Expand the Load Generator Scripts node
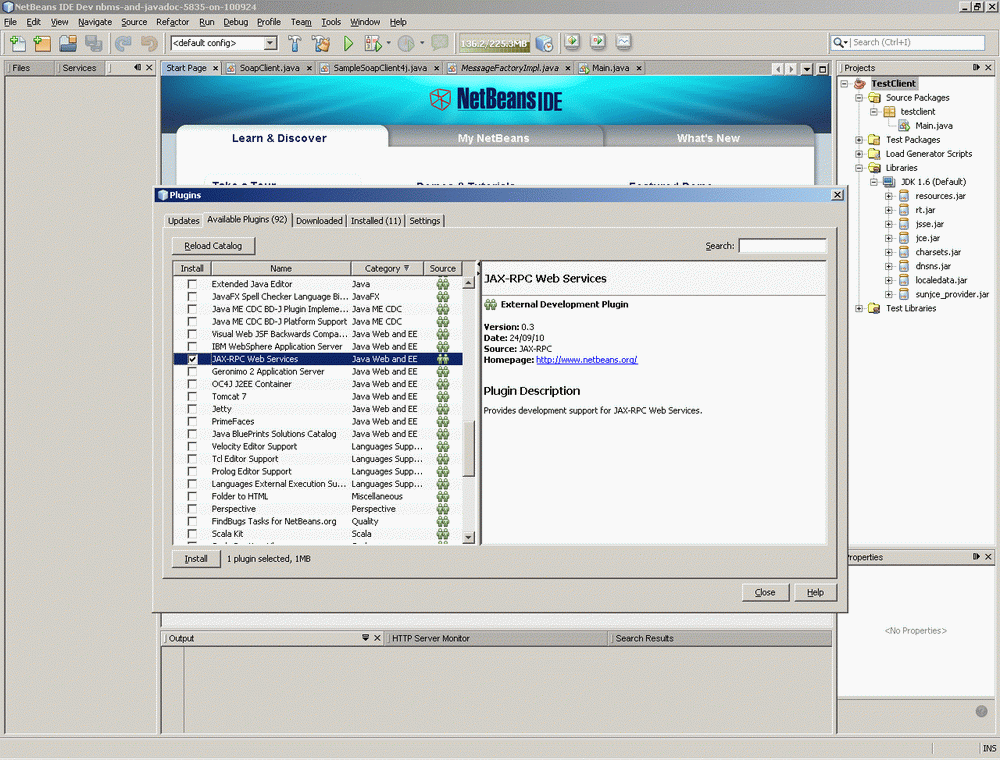 tap(859, 154)
